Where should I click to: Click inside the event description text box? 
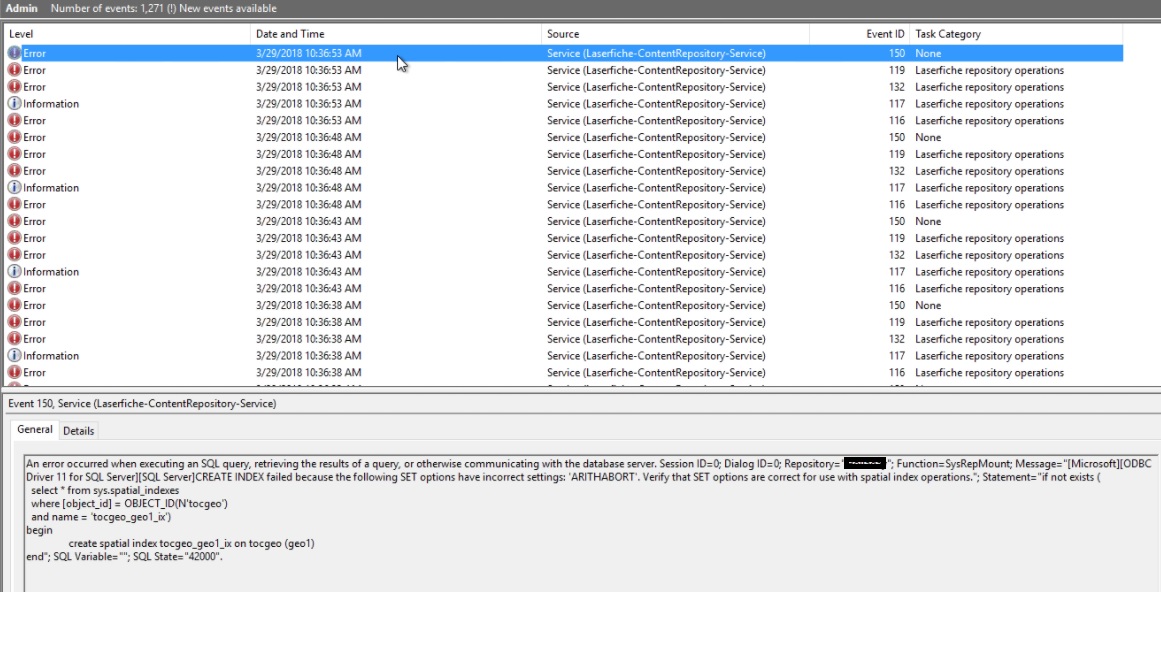pyautogui.click(x=591, y=523)
